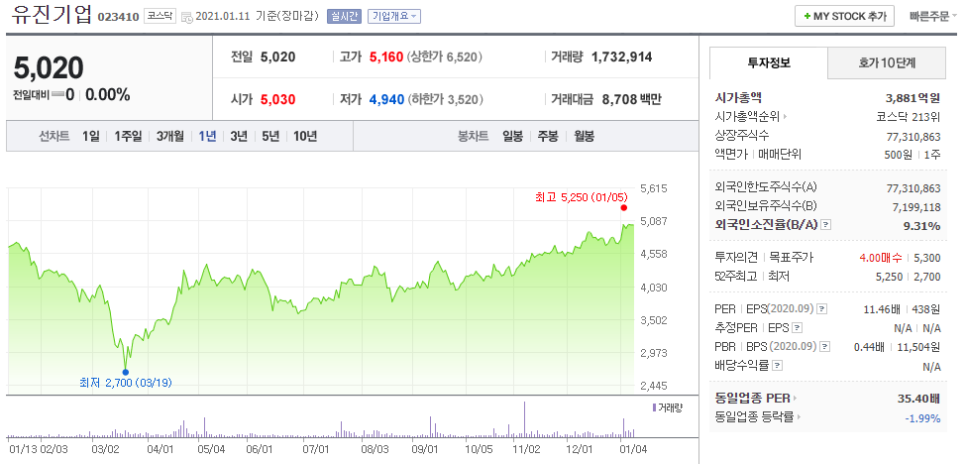Switch to the 호가10단계 tab

pos(887,63)
